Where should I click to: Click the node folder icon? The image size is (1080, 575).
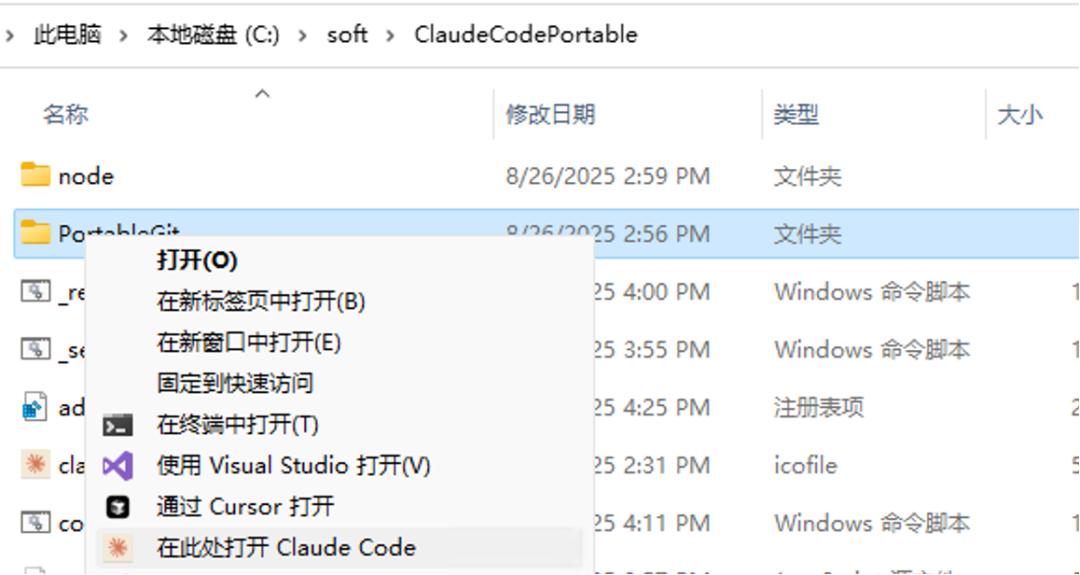[36, 175]
